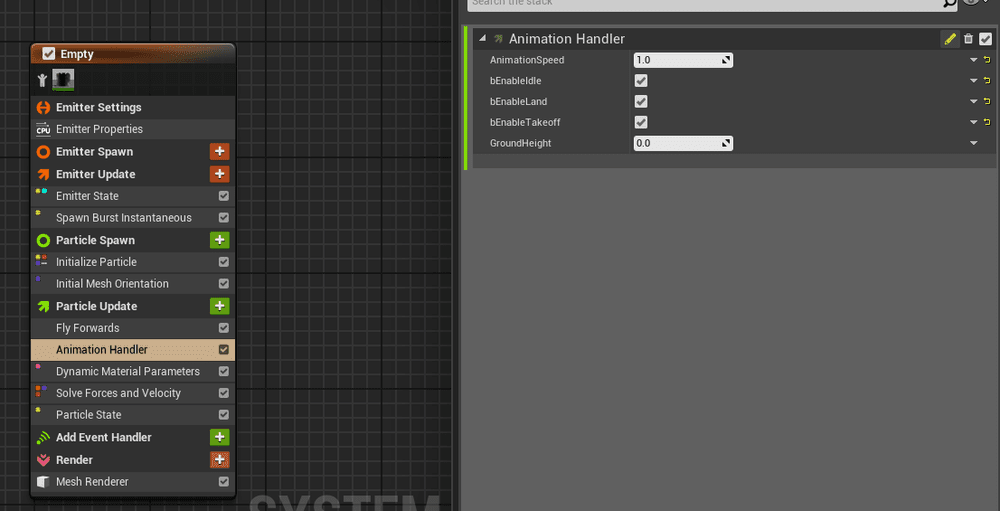Uncheck bEnableIdle property checkbox
Viewport: 1000px width, 511px height.
point(641,81)
